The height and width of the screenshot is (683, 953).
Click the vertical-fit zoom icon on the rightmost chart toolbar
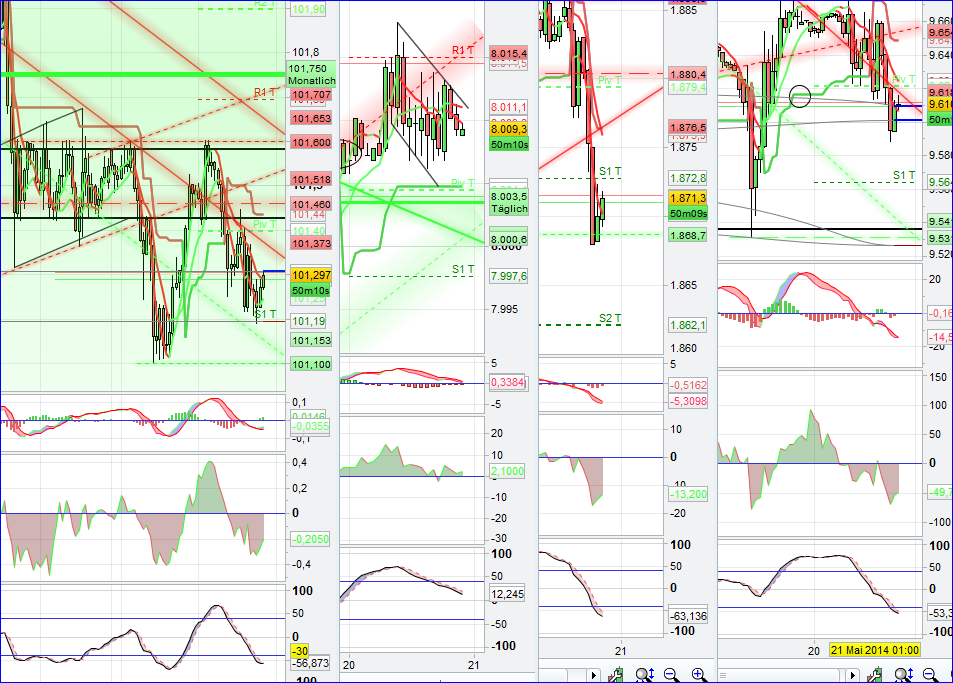(901, 674)
